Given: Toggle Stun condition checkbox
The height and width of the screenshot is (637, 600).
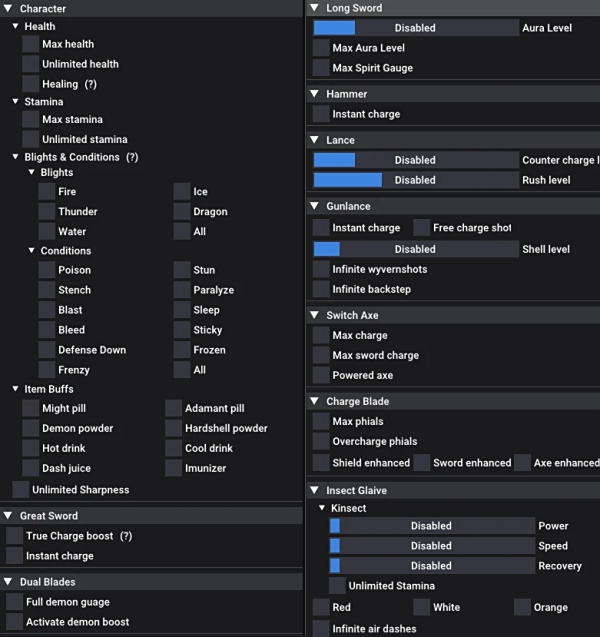Looking at the screenshot, I should (x=182, y=270).
